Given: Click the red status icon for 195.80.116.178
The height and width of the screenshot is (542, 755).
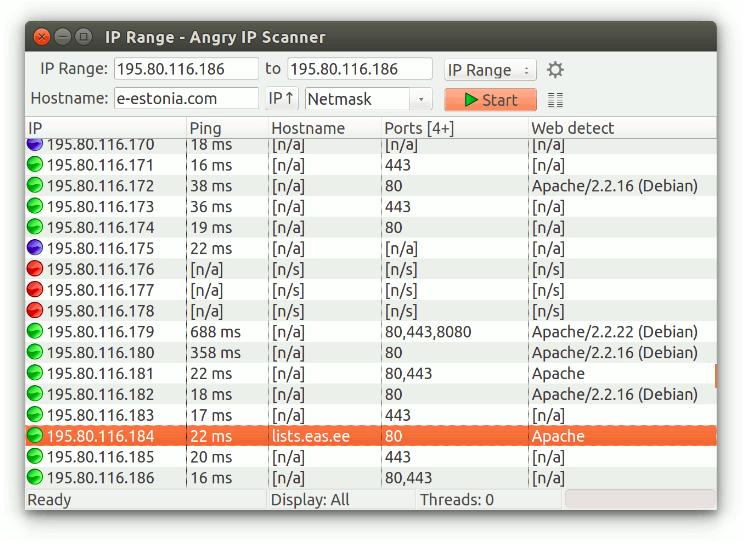Looking at the screenshot, I should [x=35, y=310].
